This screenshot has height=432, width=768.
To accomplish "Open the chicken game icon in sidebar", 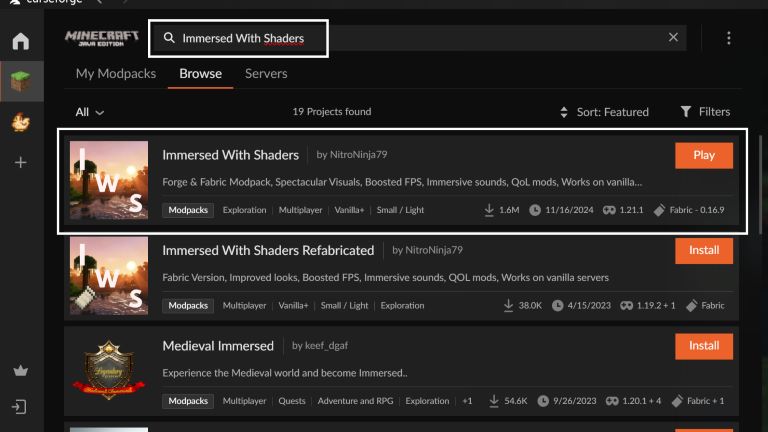I will pyautogui.click(x=21, y=122).
